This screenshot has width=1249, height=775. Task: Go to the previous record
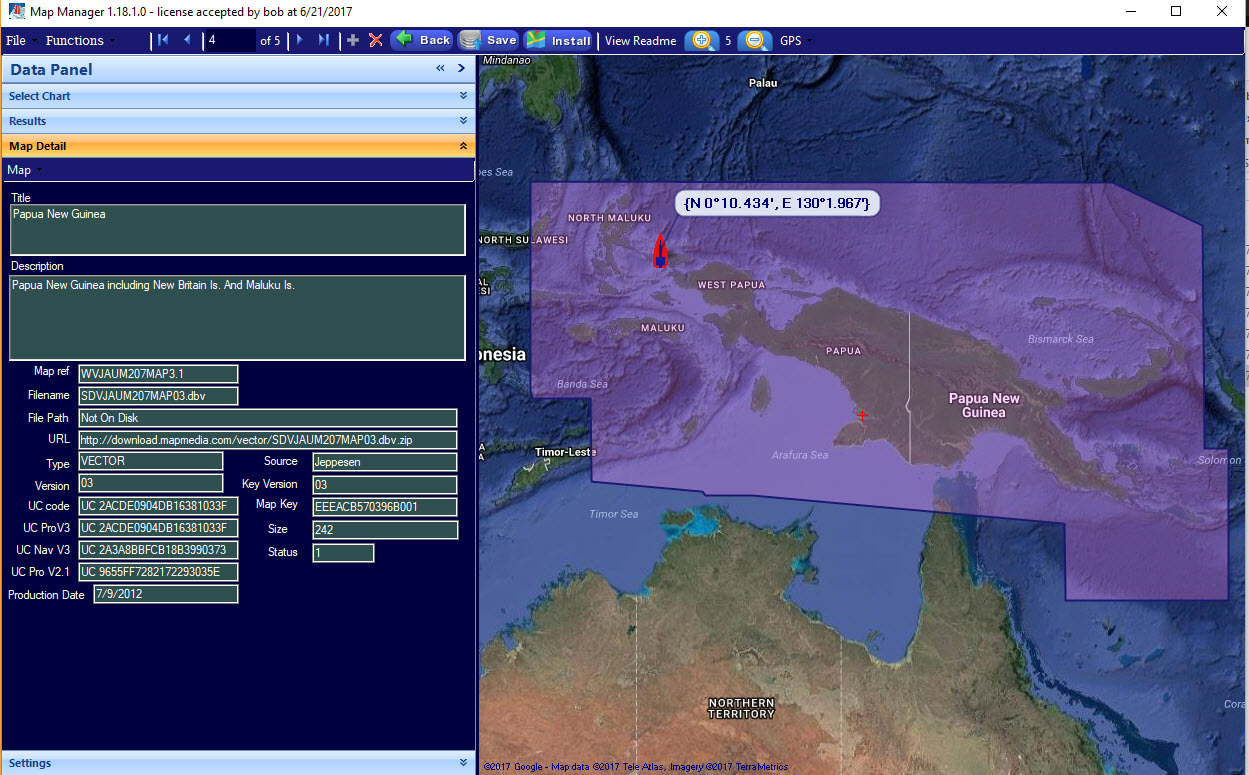click(187, 40)
